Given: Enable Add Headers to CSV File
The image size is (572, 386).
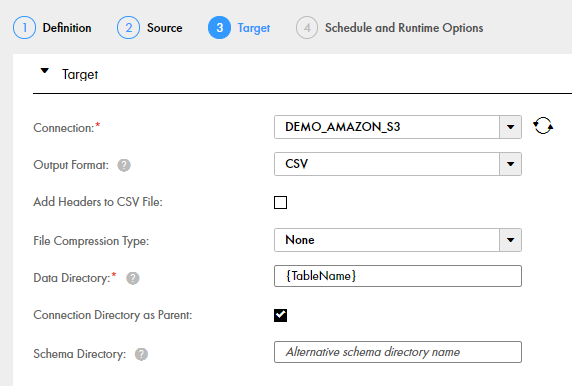Looking at the screenshot, I should pyautogui.click(x=281, y=202).
